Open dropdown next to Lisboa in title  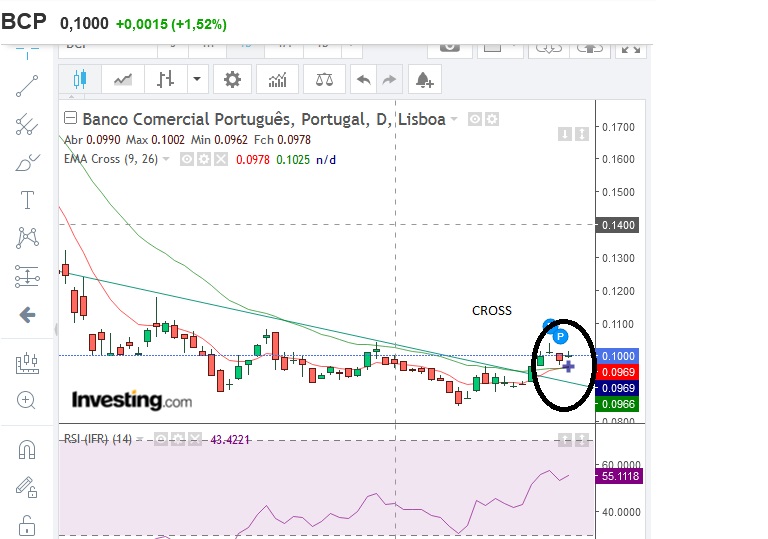click(x=454, y=119)
